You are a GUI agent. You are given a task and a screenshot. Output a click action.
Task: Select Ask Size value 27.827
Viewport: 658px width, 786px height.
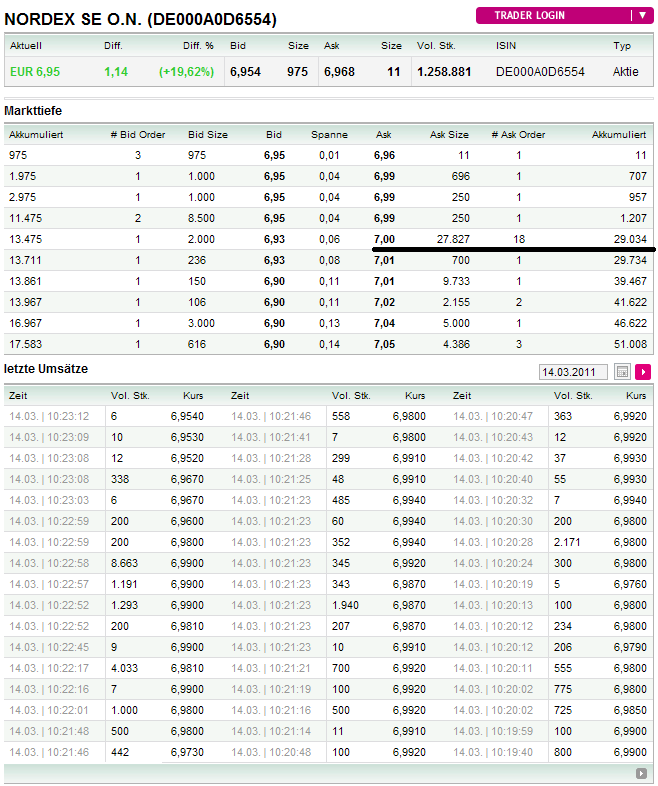[453, 239]
